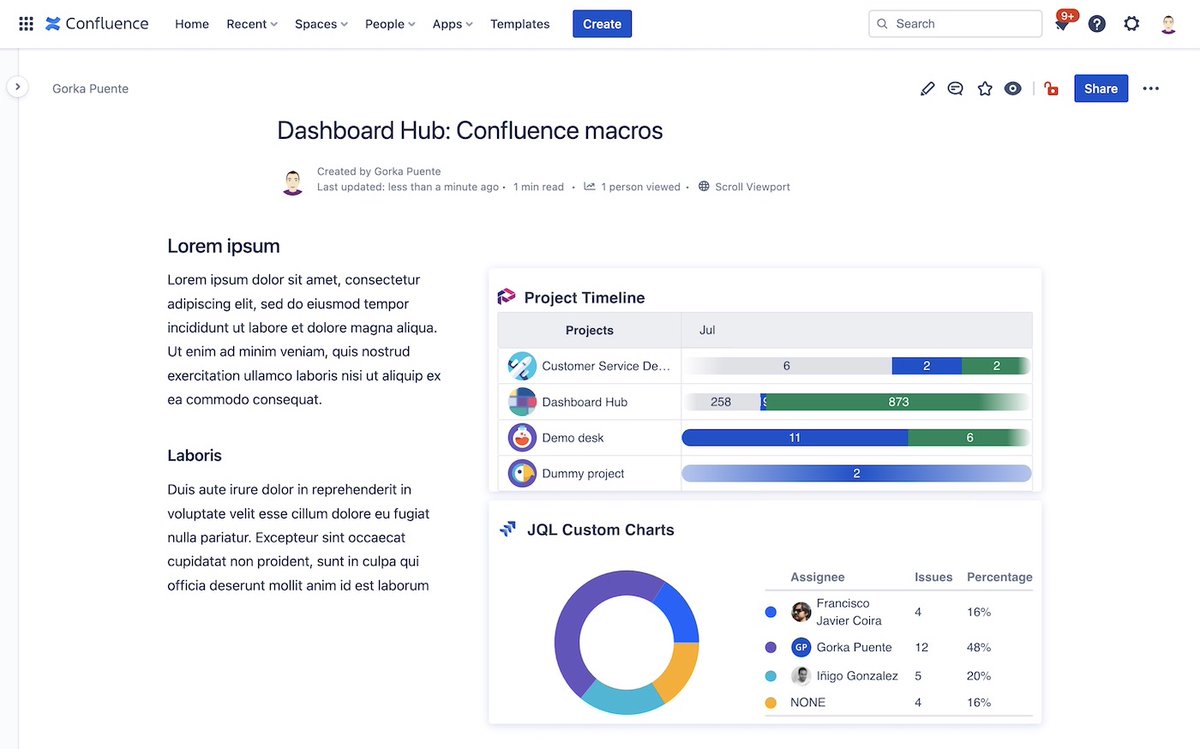This screenshot has height=749, width=1200.
Task: Open page restrictions red lock icon
Action: pos(1051,89)
